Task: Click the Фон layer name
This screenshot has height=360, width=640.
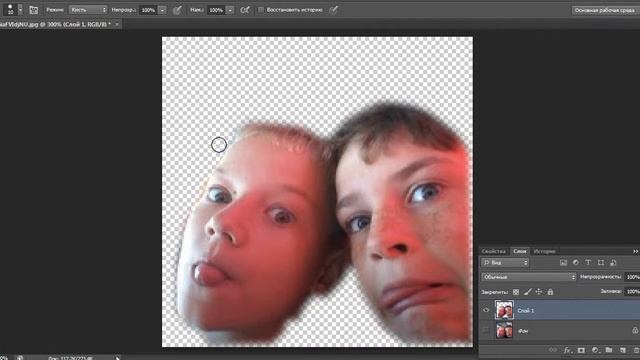Action: 523,331
